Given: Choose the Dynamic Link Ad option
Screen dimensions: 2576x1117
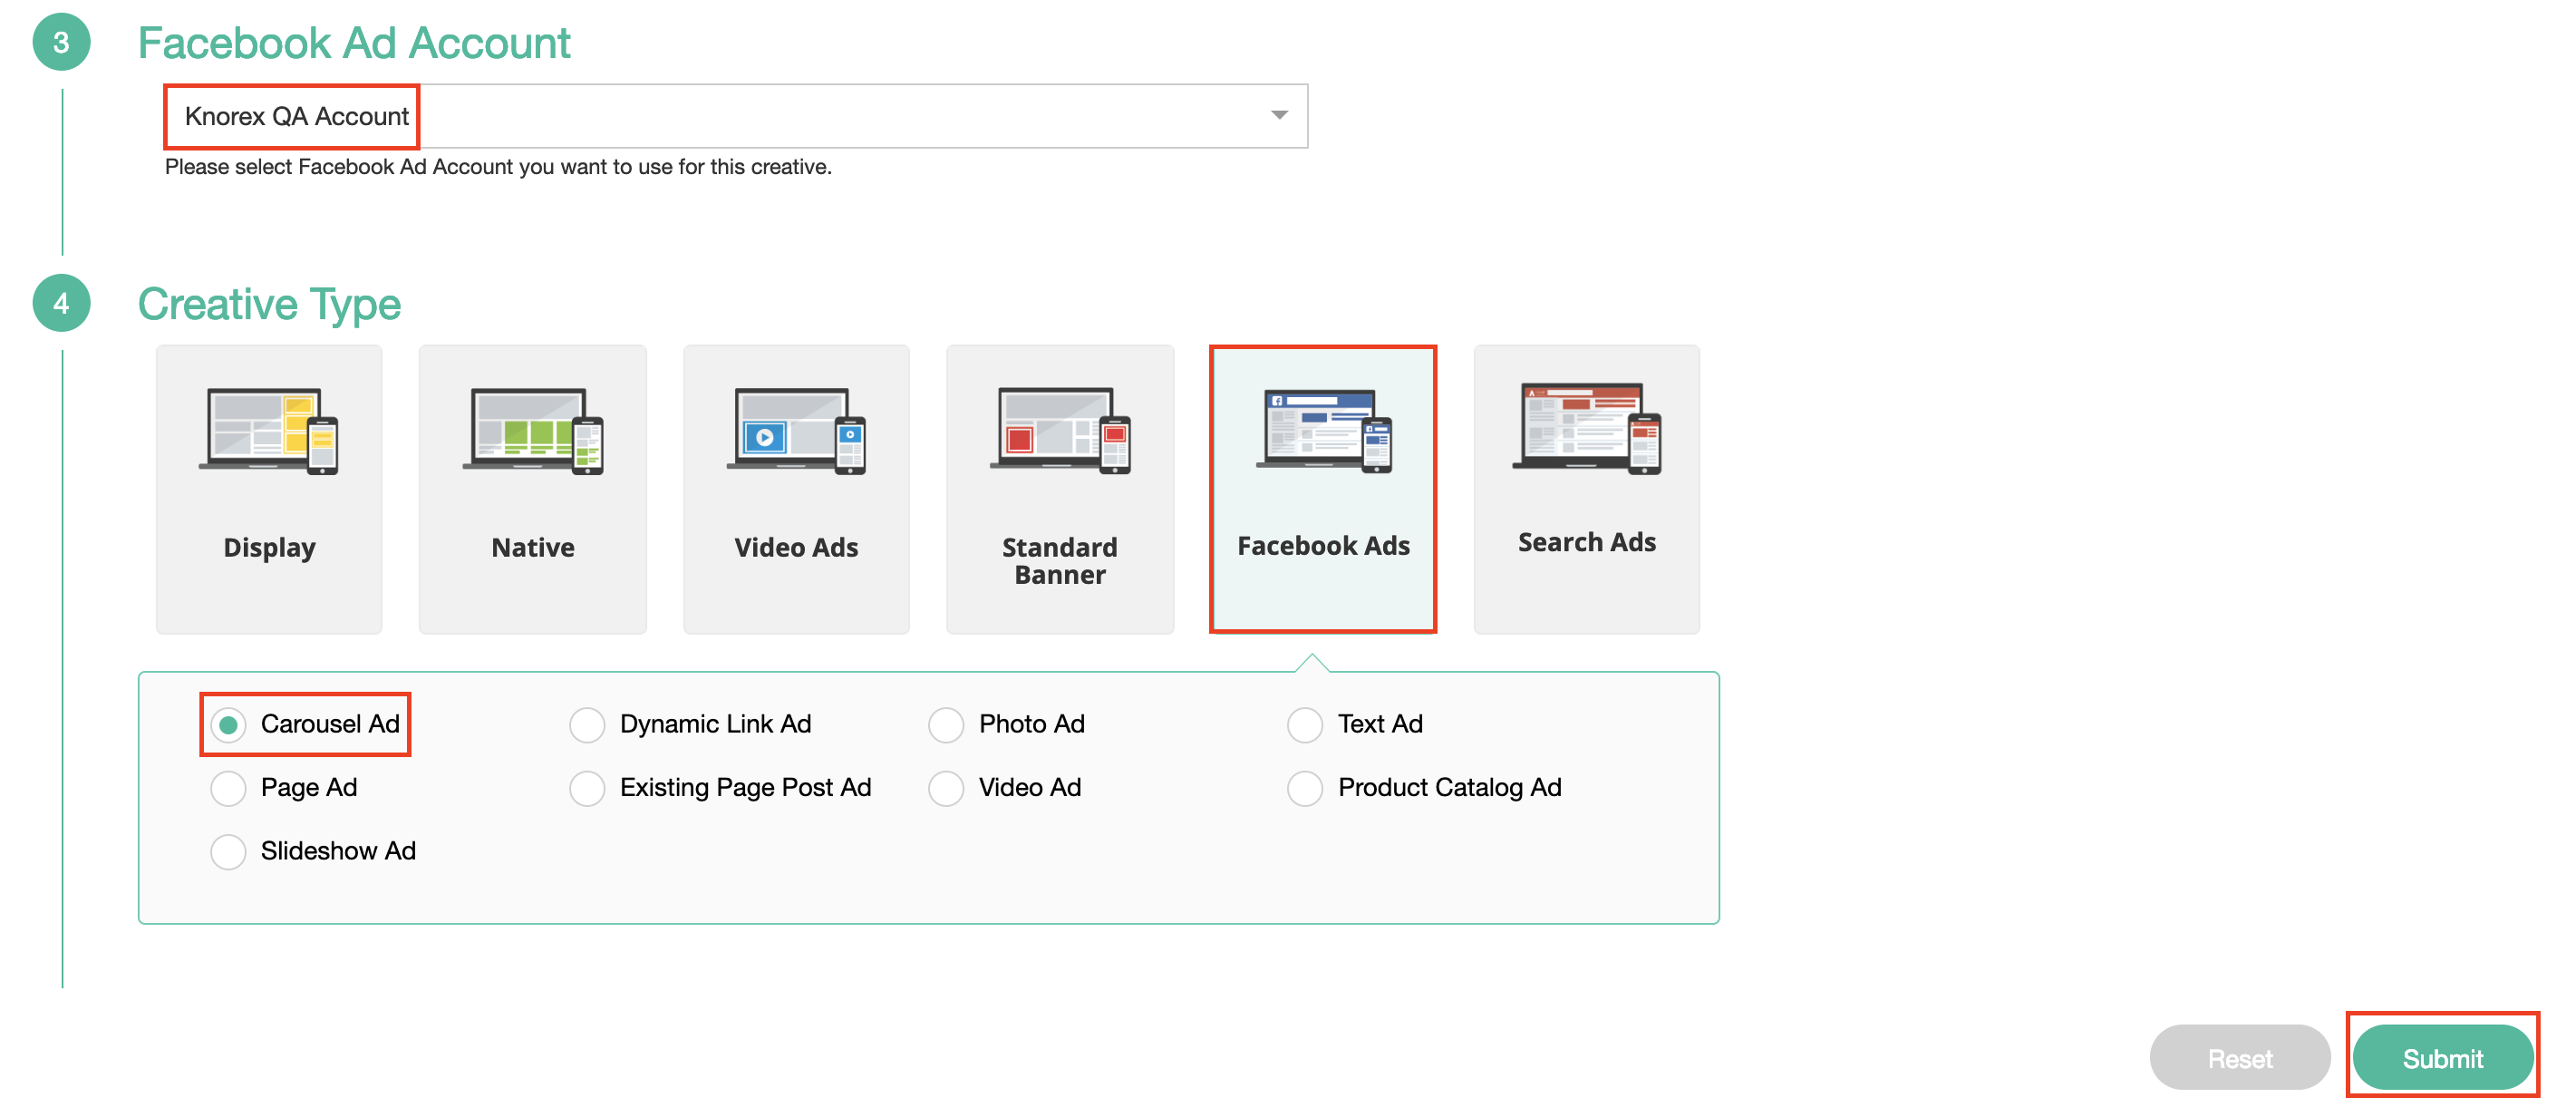Looking at the screenshot, I should [x=587, y=724].
